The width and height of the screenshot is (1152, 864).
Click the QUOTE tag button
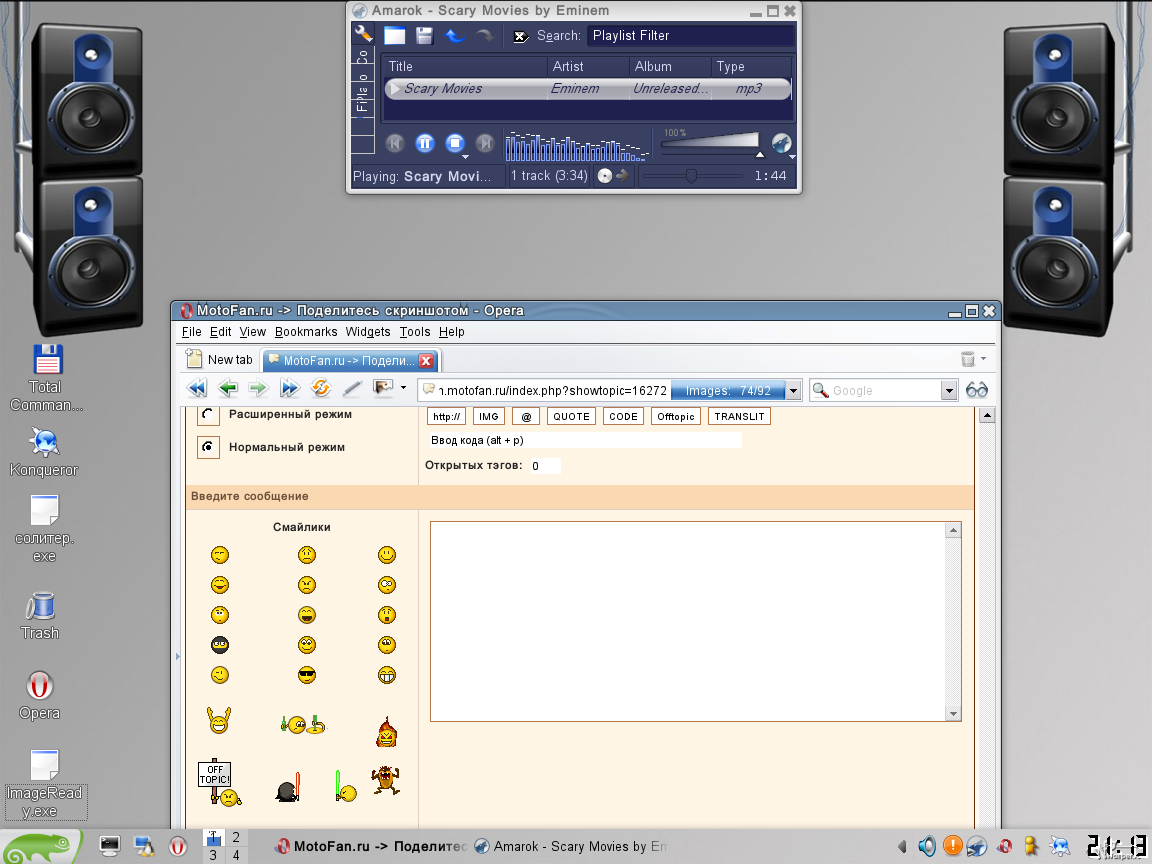pos(571,417)
